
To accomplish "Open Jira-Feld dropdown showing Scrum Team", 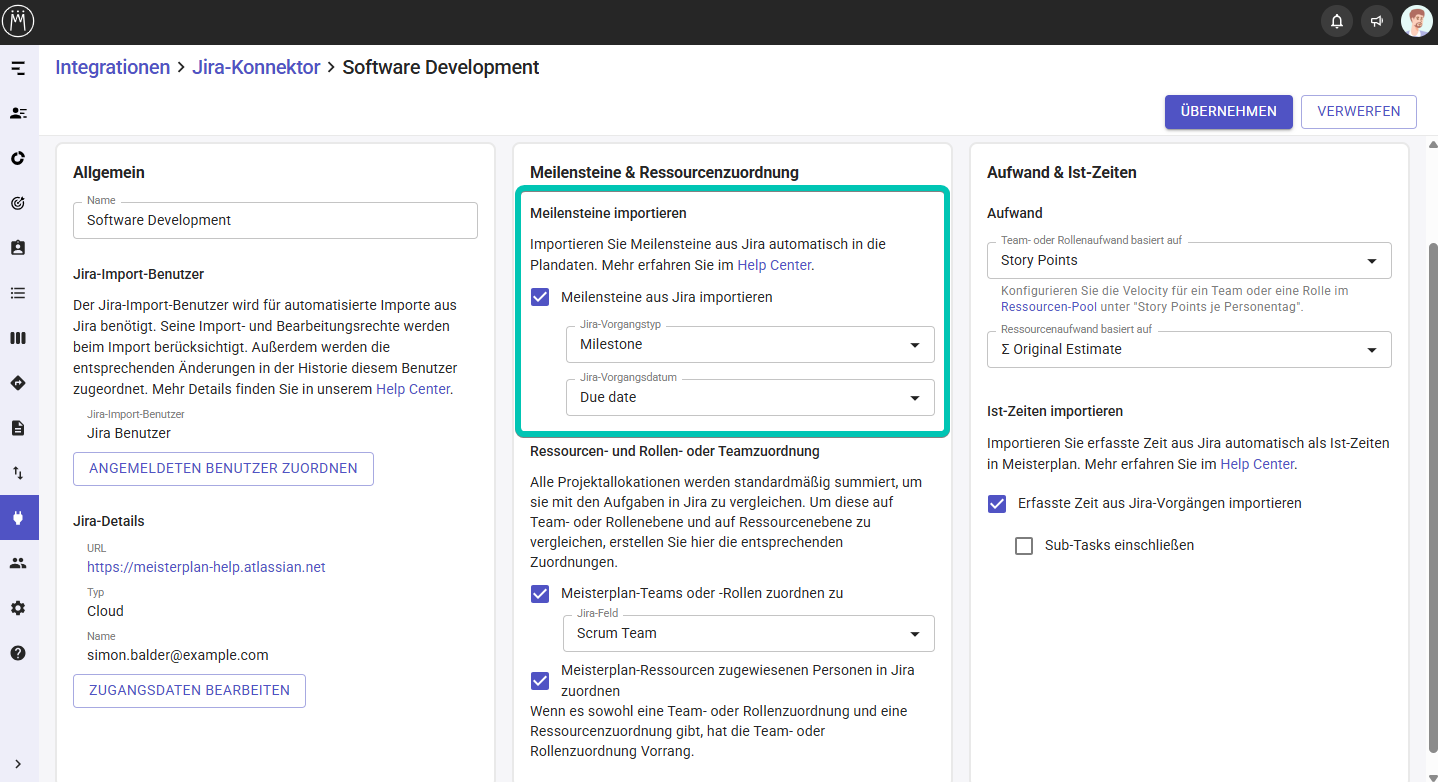I will point(750,633).
